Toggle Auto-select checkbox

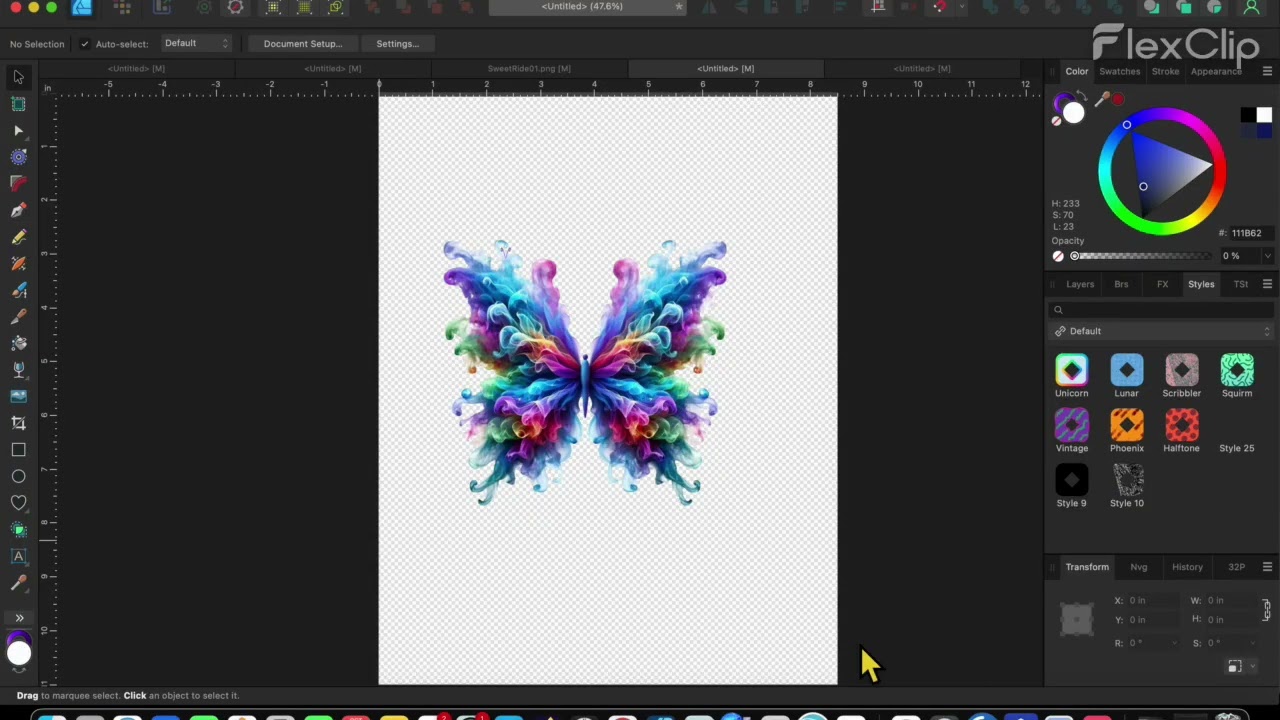click(85, 44)
